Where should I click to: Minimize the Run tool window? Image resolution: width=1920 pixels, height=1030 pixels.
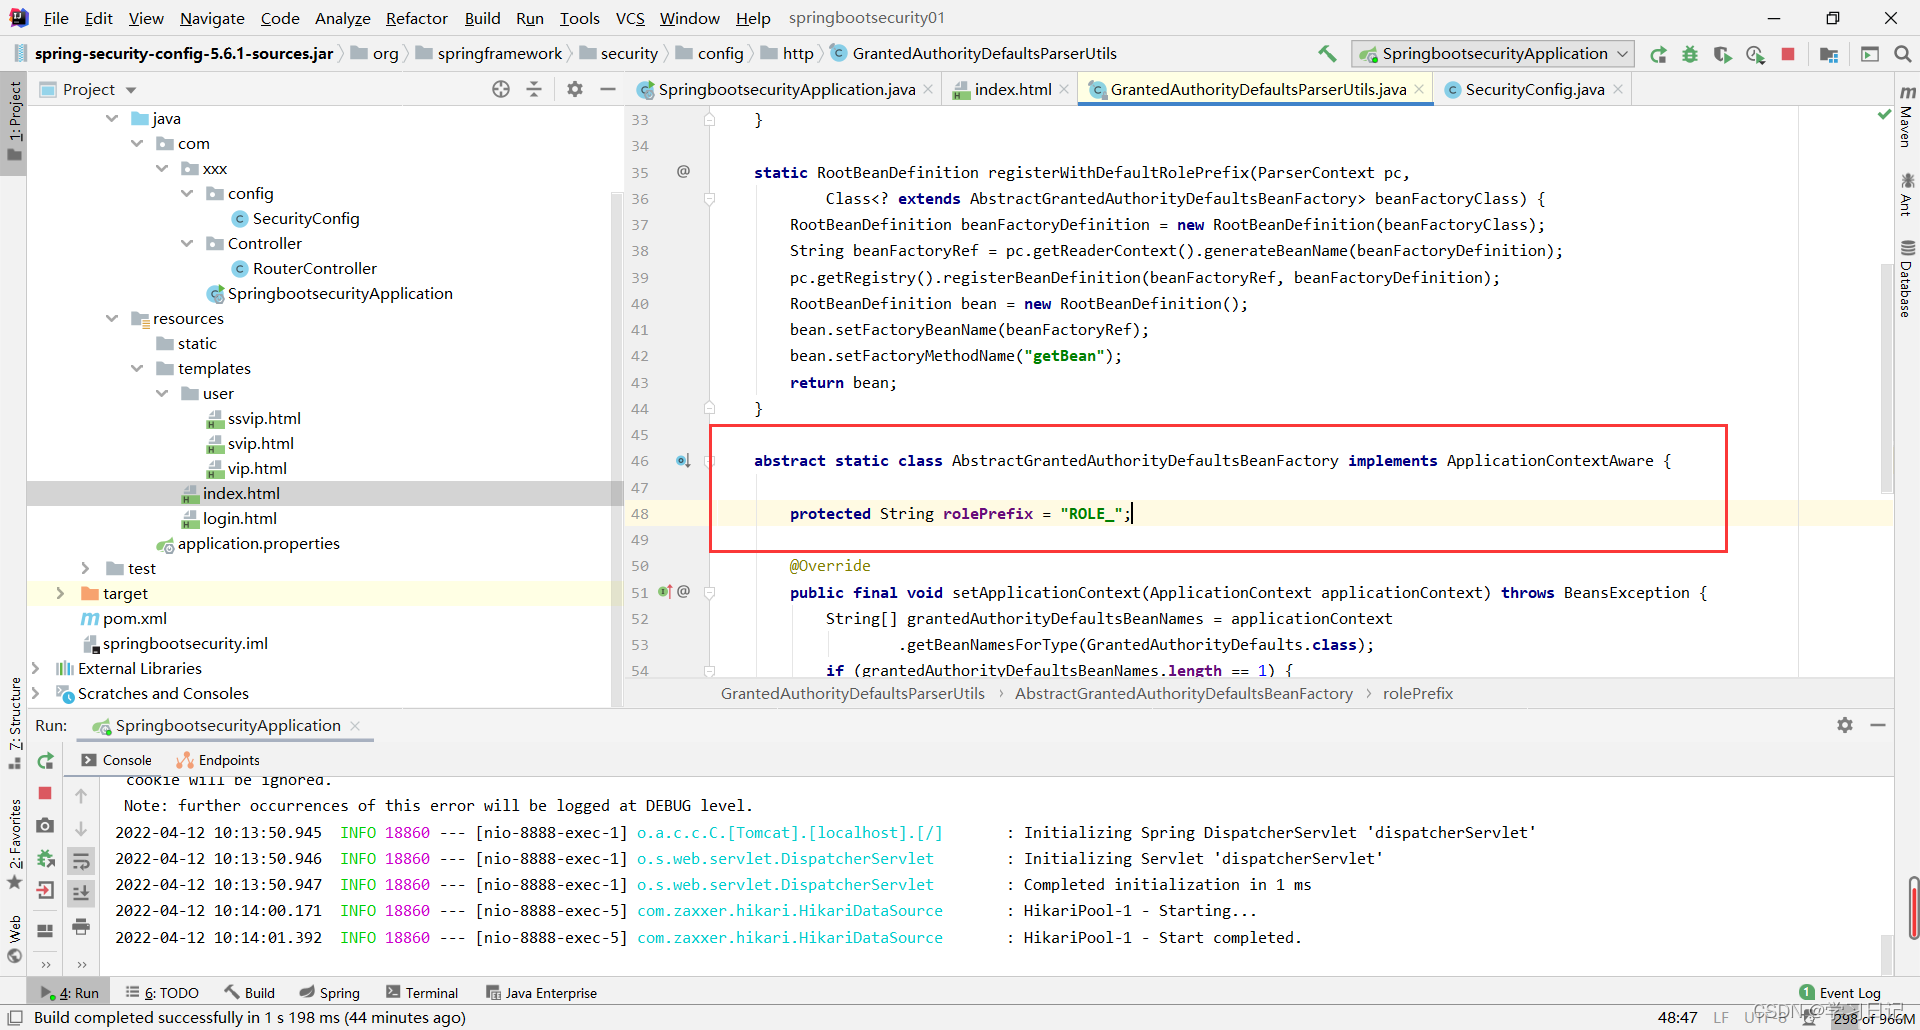[1878, 725]
